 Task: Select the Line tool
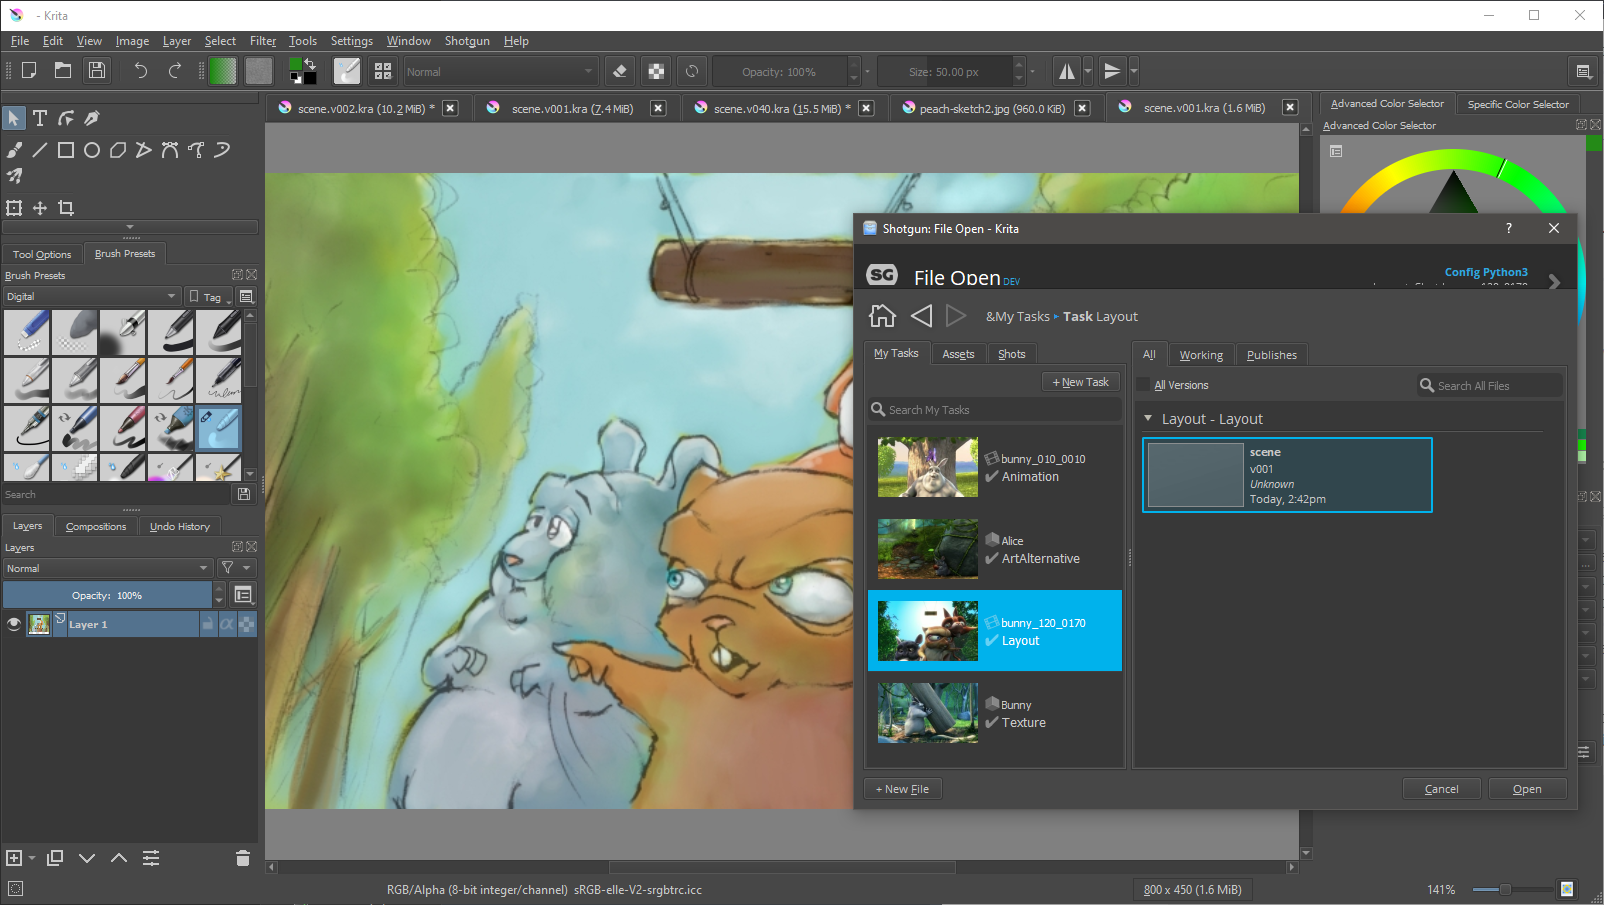click(40, 150)
